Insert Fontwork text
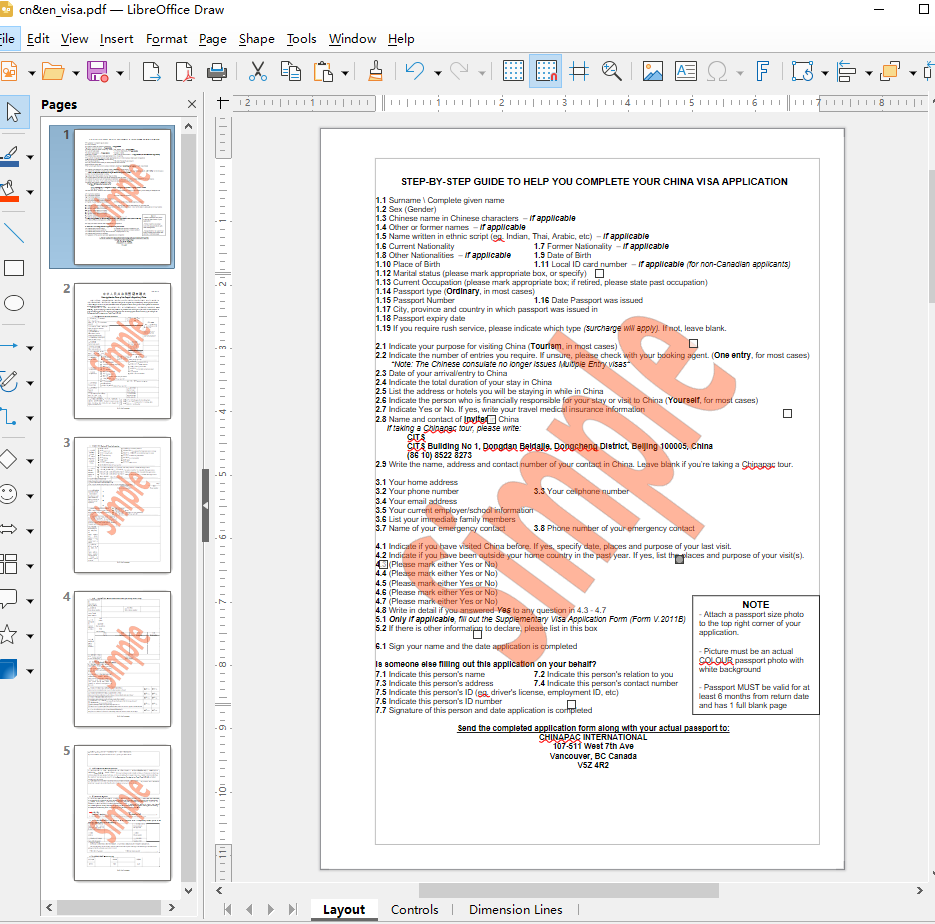The width and height of the screenshot is (935, 924). pyautogui.click(x=762, y=72)
